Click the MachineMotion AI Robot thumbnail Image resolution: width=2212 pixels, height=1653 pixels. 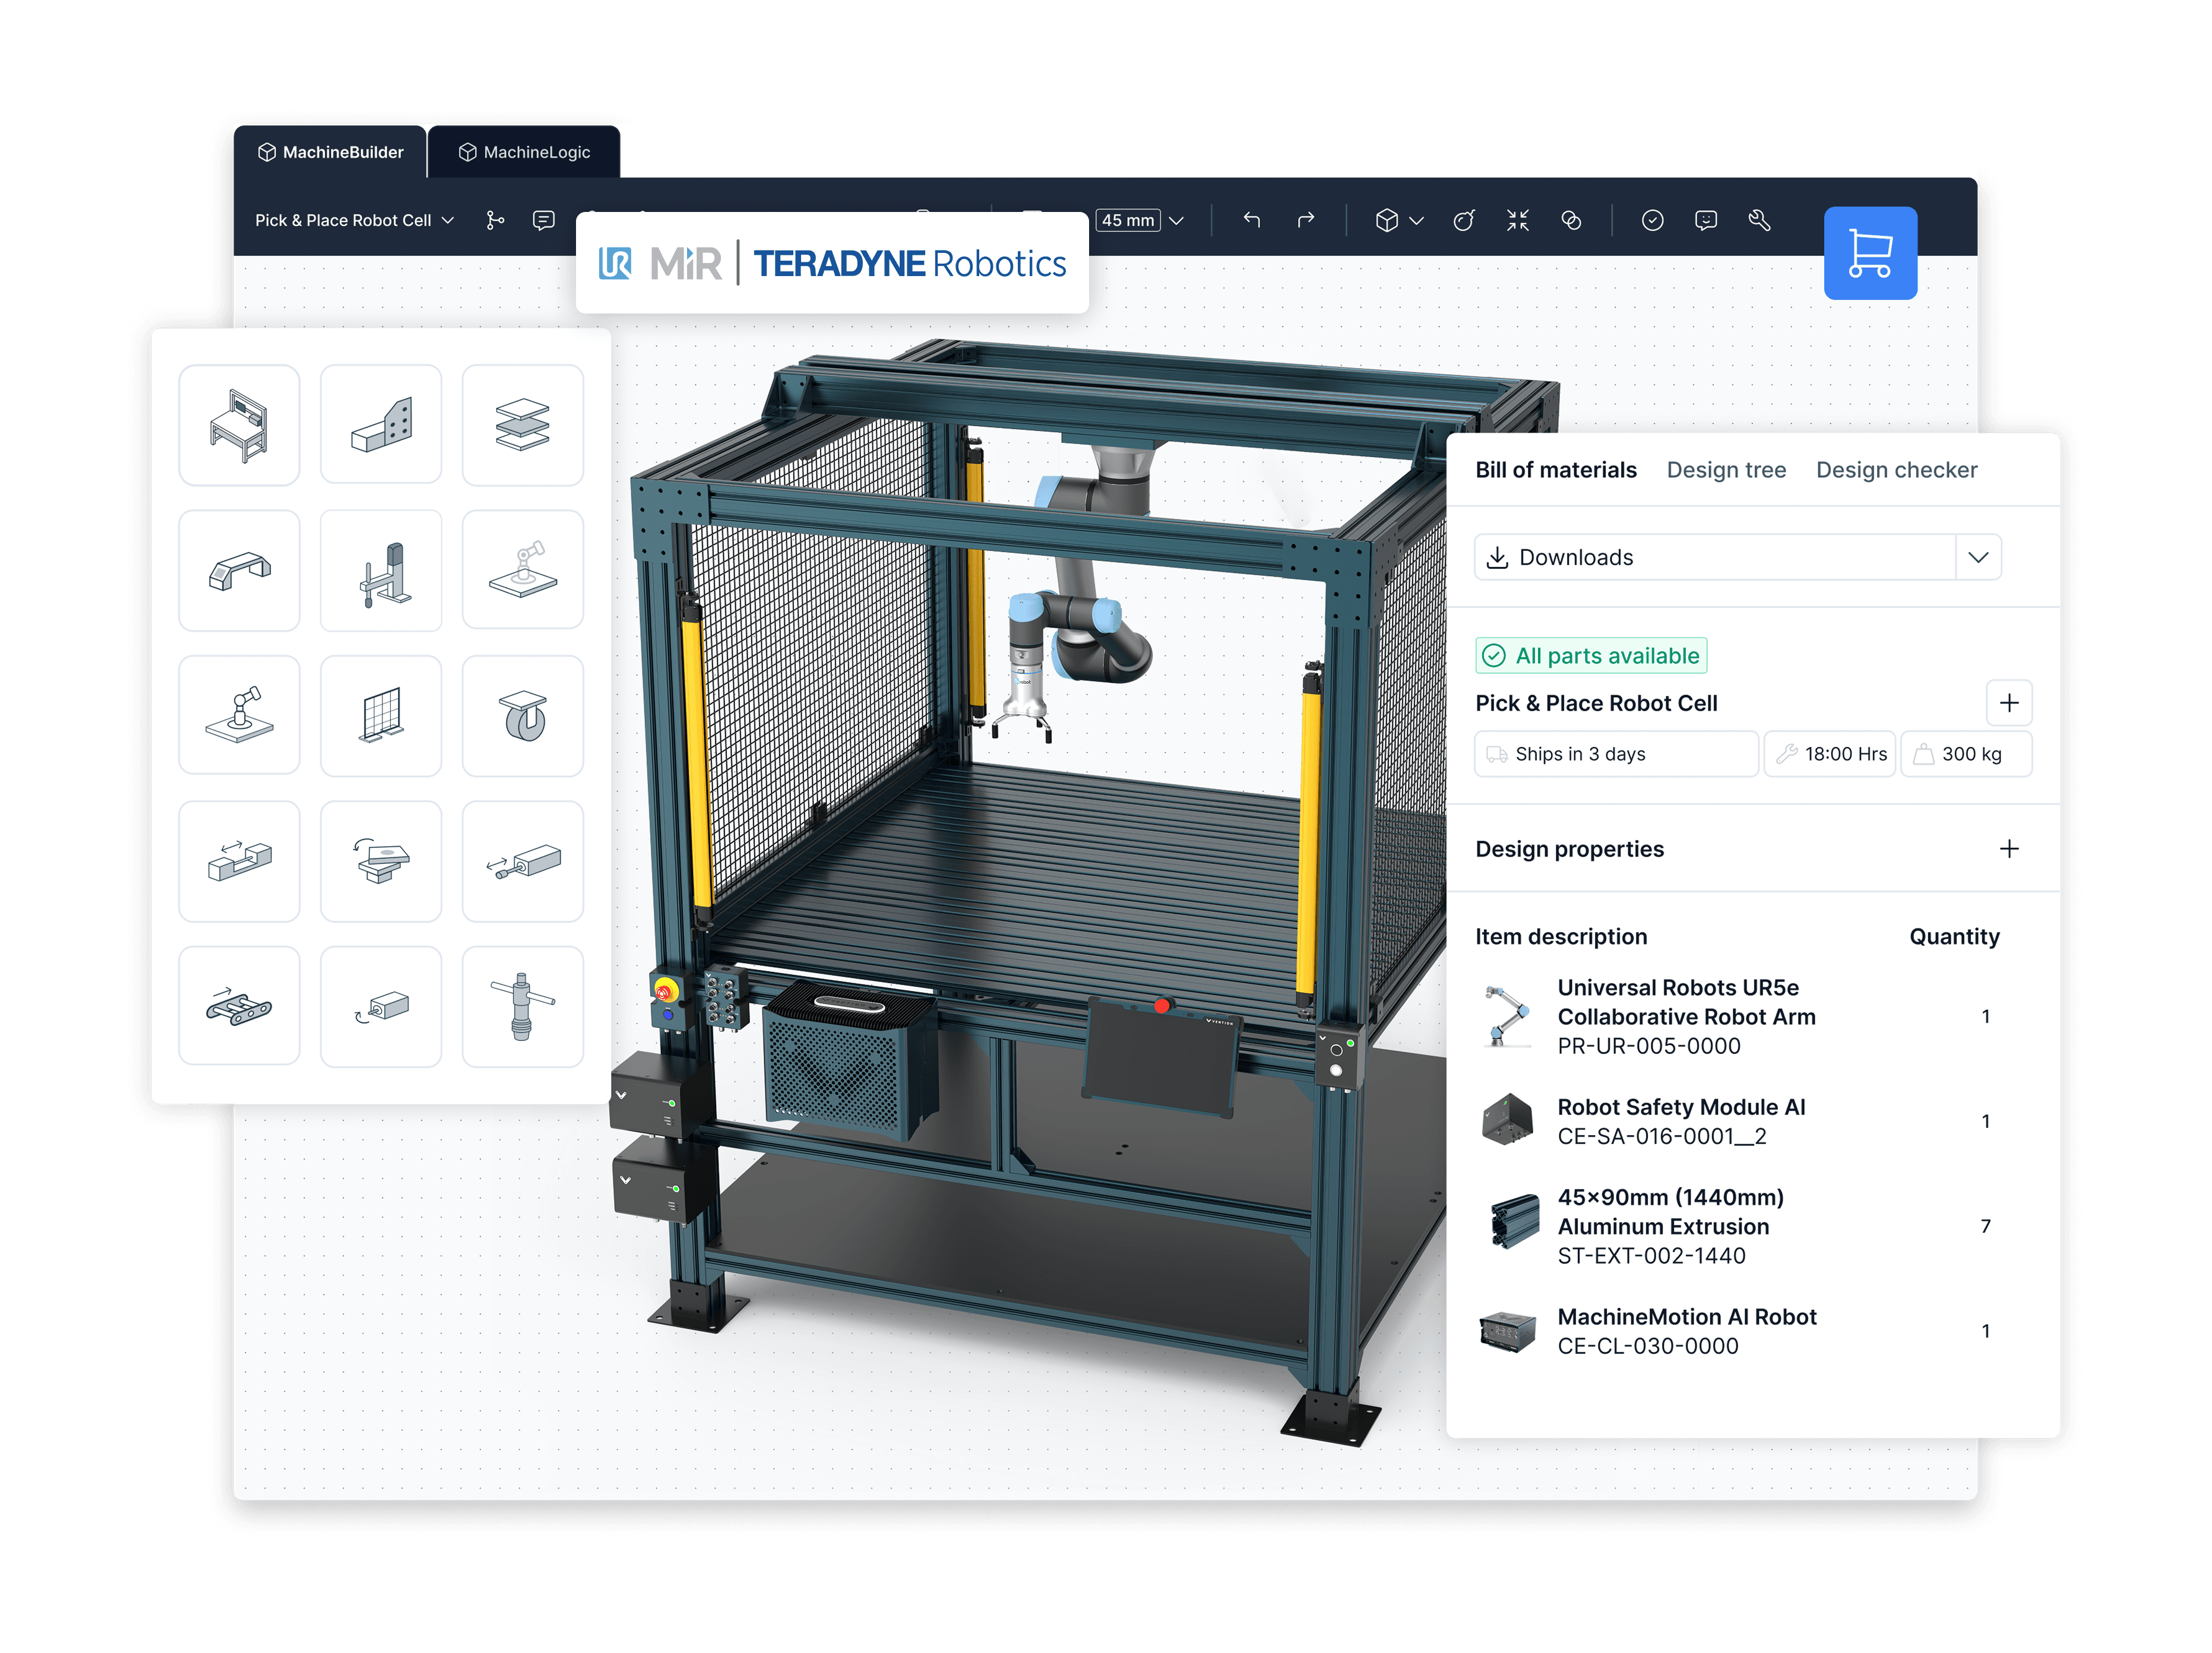[1507, 1331]
